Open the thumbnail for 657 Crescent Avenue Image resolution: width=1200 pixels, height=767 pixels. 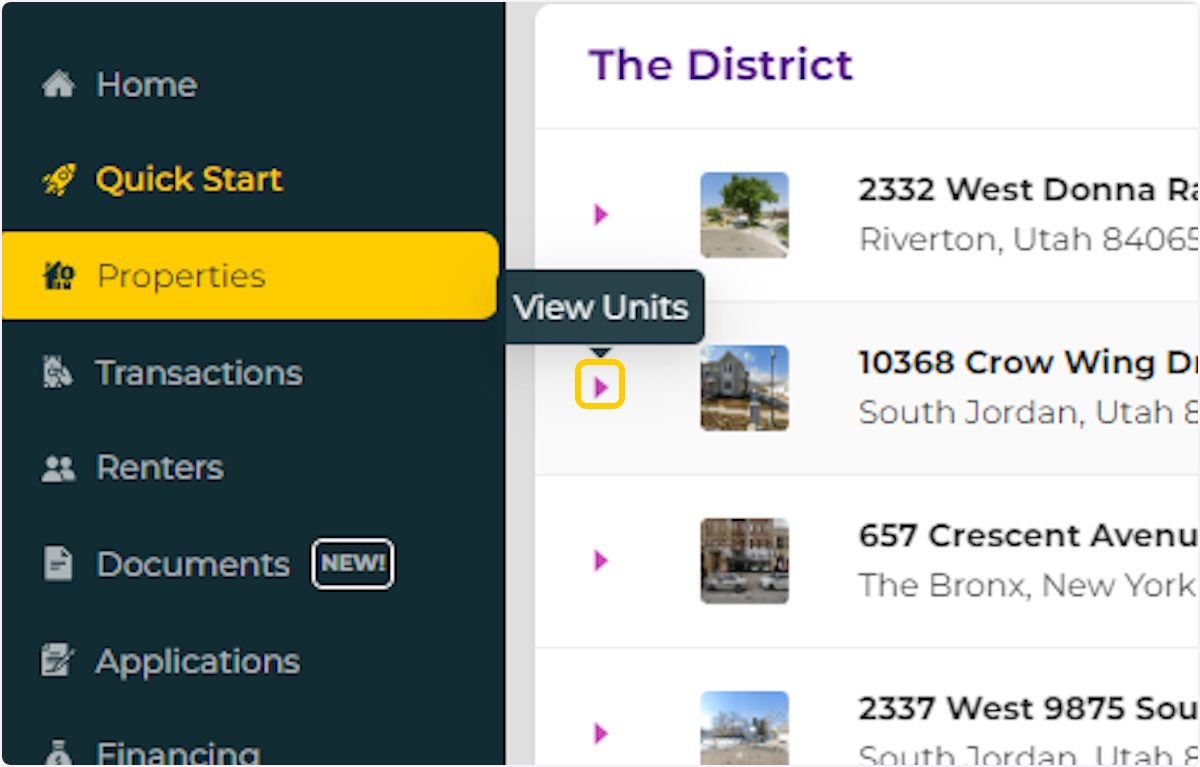[x=744, y=561]
